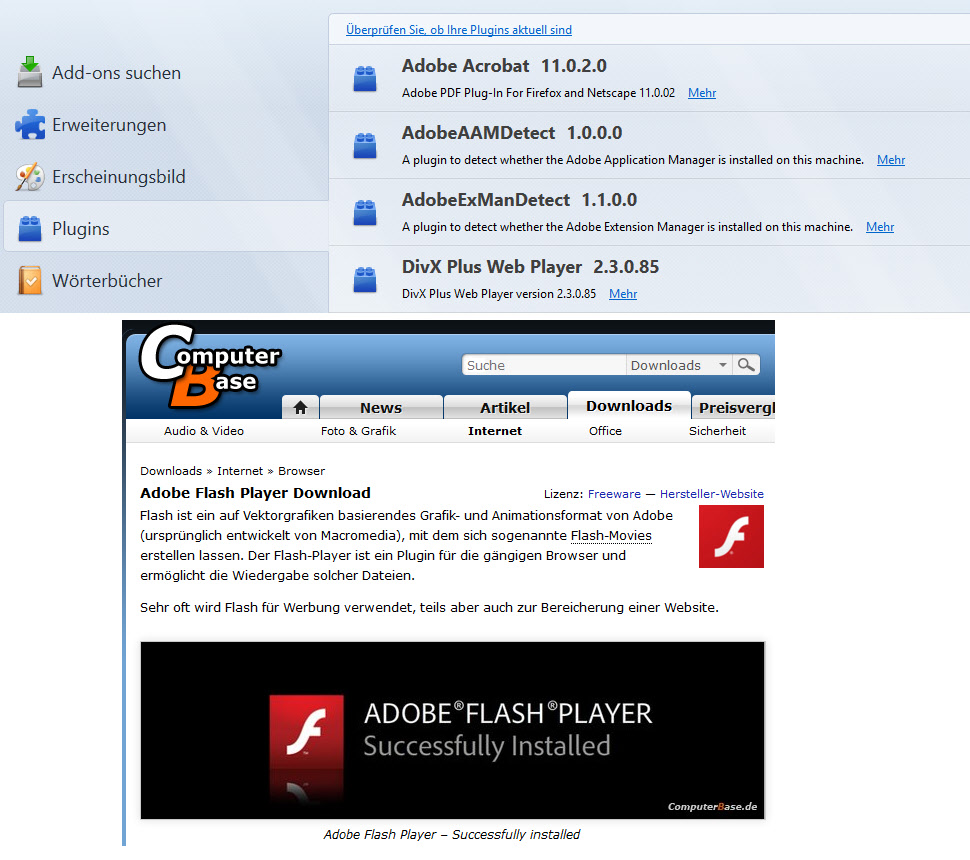Click the AdobeExManDetect 1.1.0.0 title
Screen dimensions: 970x860
coord(519,199)
